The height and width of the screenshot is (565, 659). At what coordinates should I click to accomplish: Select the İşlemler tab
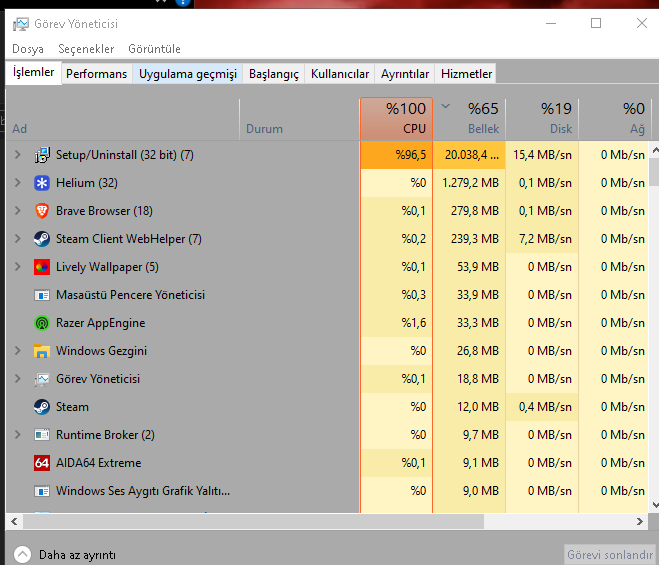(34, 72)
